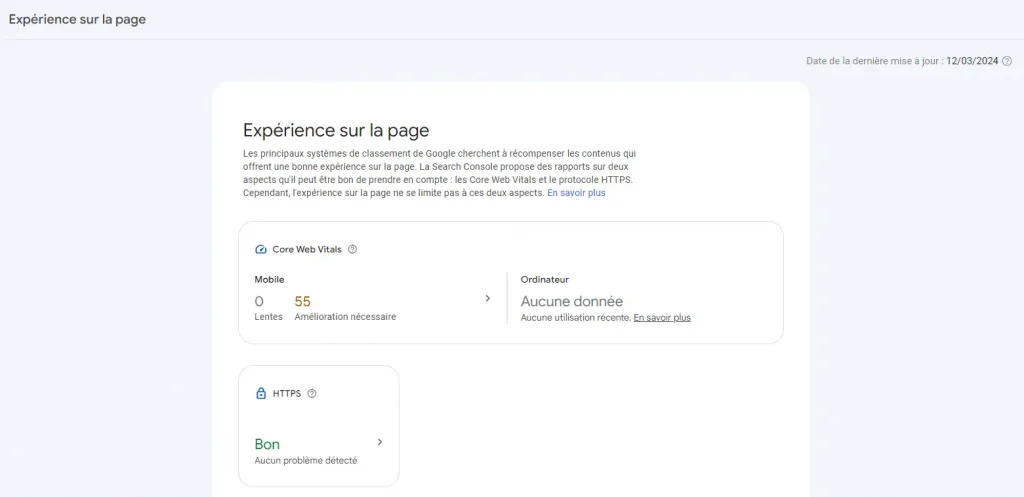1024x497 pixels.
Task: Click the '55' URLs needing improvement count
Action: [302, 301]
